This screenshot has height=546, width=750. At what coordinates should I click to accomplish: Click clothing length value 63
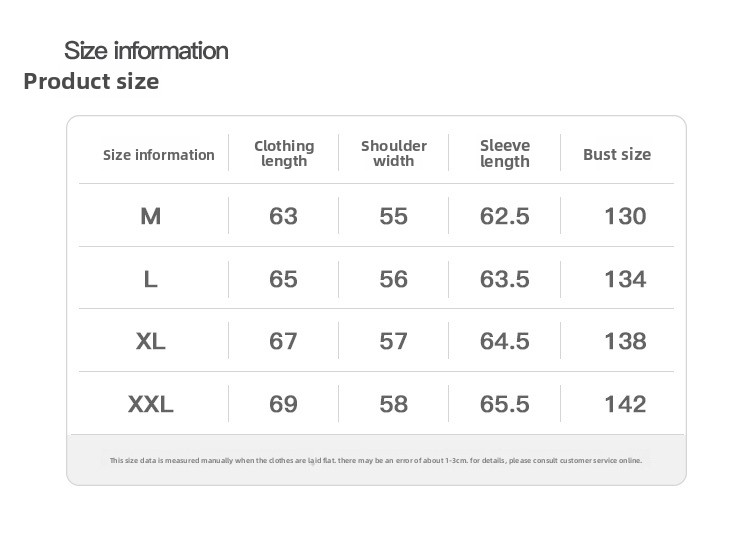[284, 216]
